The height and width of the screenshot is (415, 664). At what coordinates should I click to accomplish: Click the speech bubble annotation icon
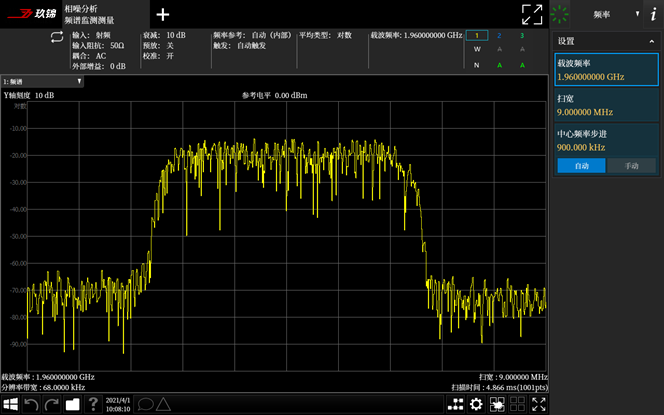145,404
